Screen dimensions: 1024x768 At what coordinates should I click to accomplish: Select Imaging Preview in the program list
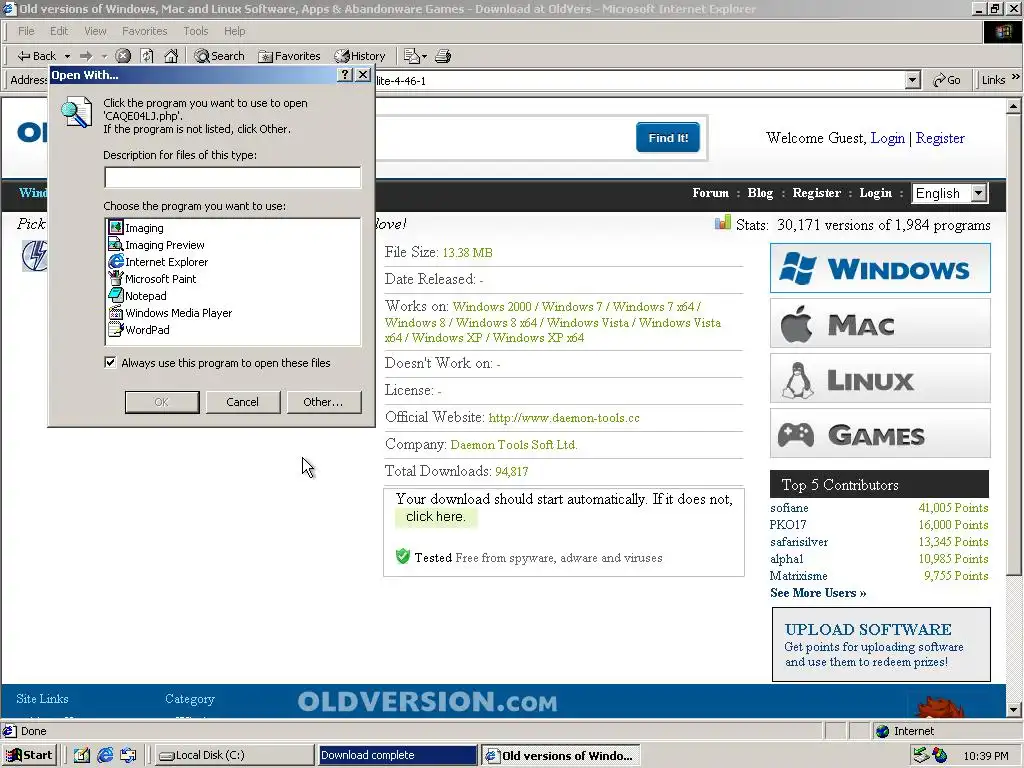157,245
